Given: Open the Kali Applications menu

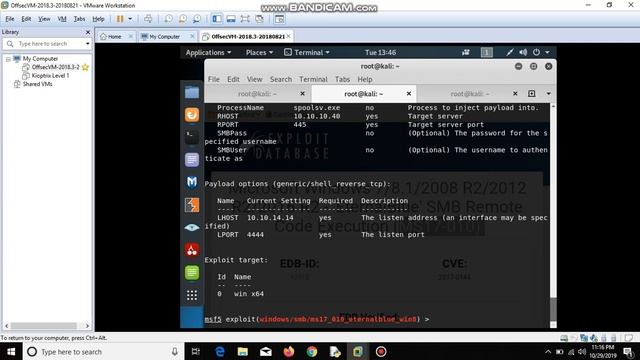Looking at the screenshot, I should [x=208, y=52].
